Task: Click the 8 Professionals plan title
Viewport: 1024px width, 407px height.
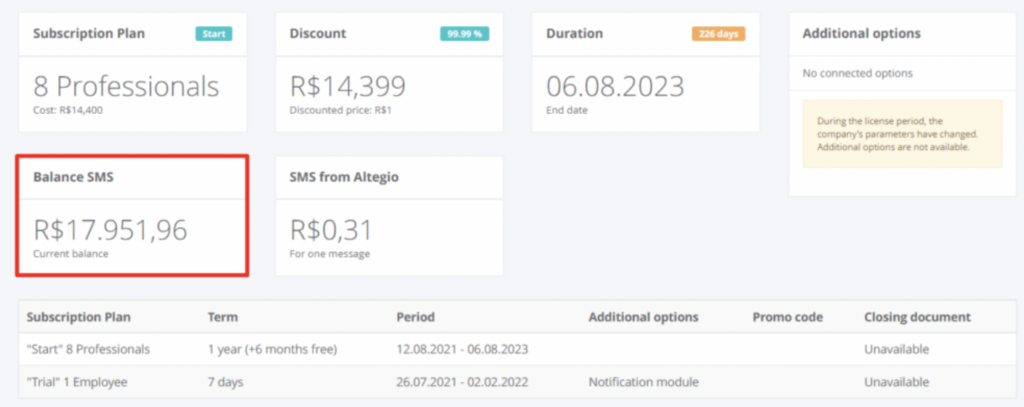Action: 126,85
